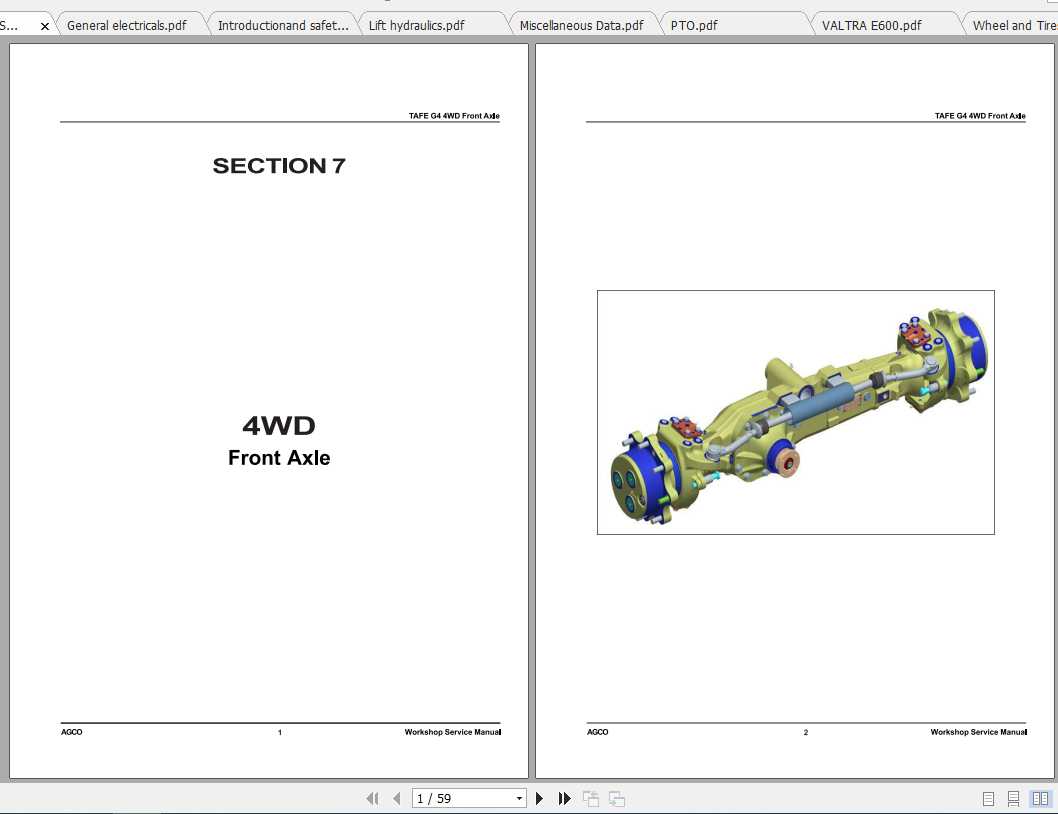
Task: Open the Introductionand safet... tab
Action: click(283, 26)
